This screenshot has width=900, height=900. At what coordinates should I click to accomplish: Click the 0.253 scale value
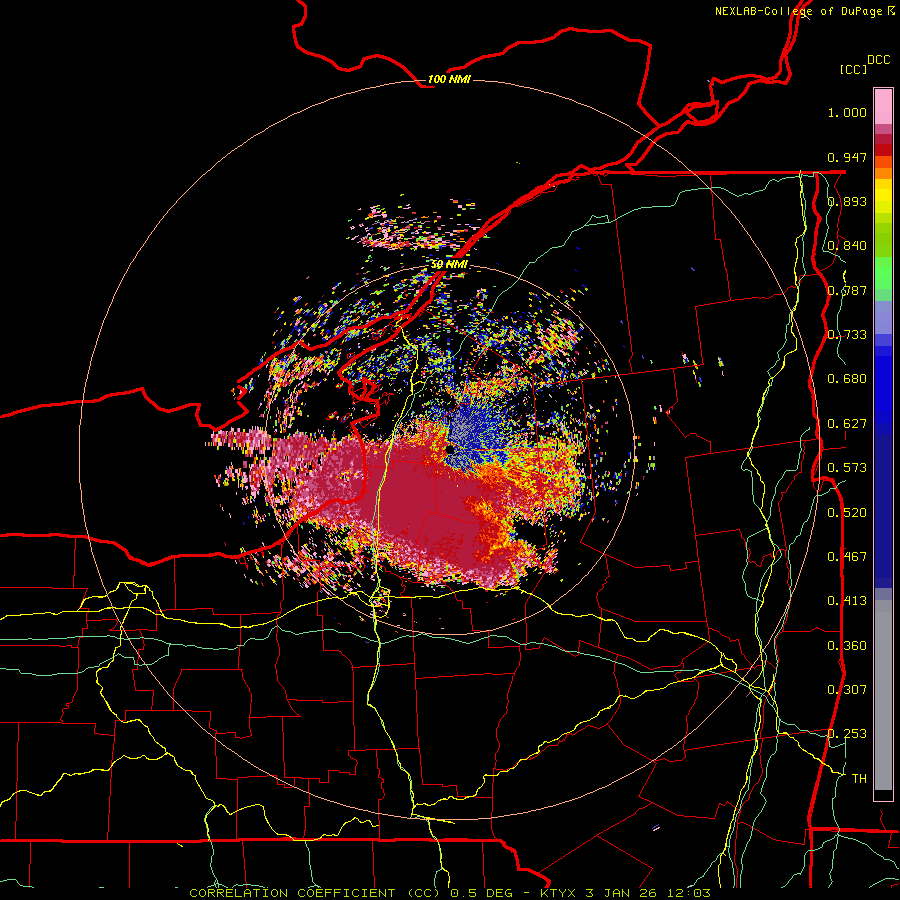pyautogui.click(x=847, y=734)
